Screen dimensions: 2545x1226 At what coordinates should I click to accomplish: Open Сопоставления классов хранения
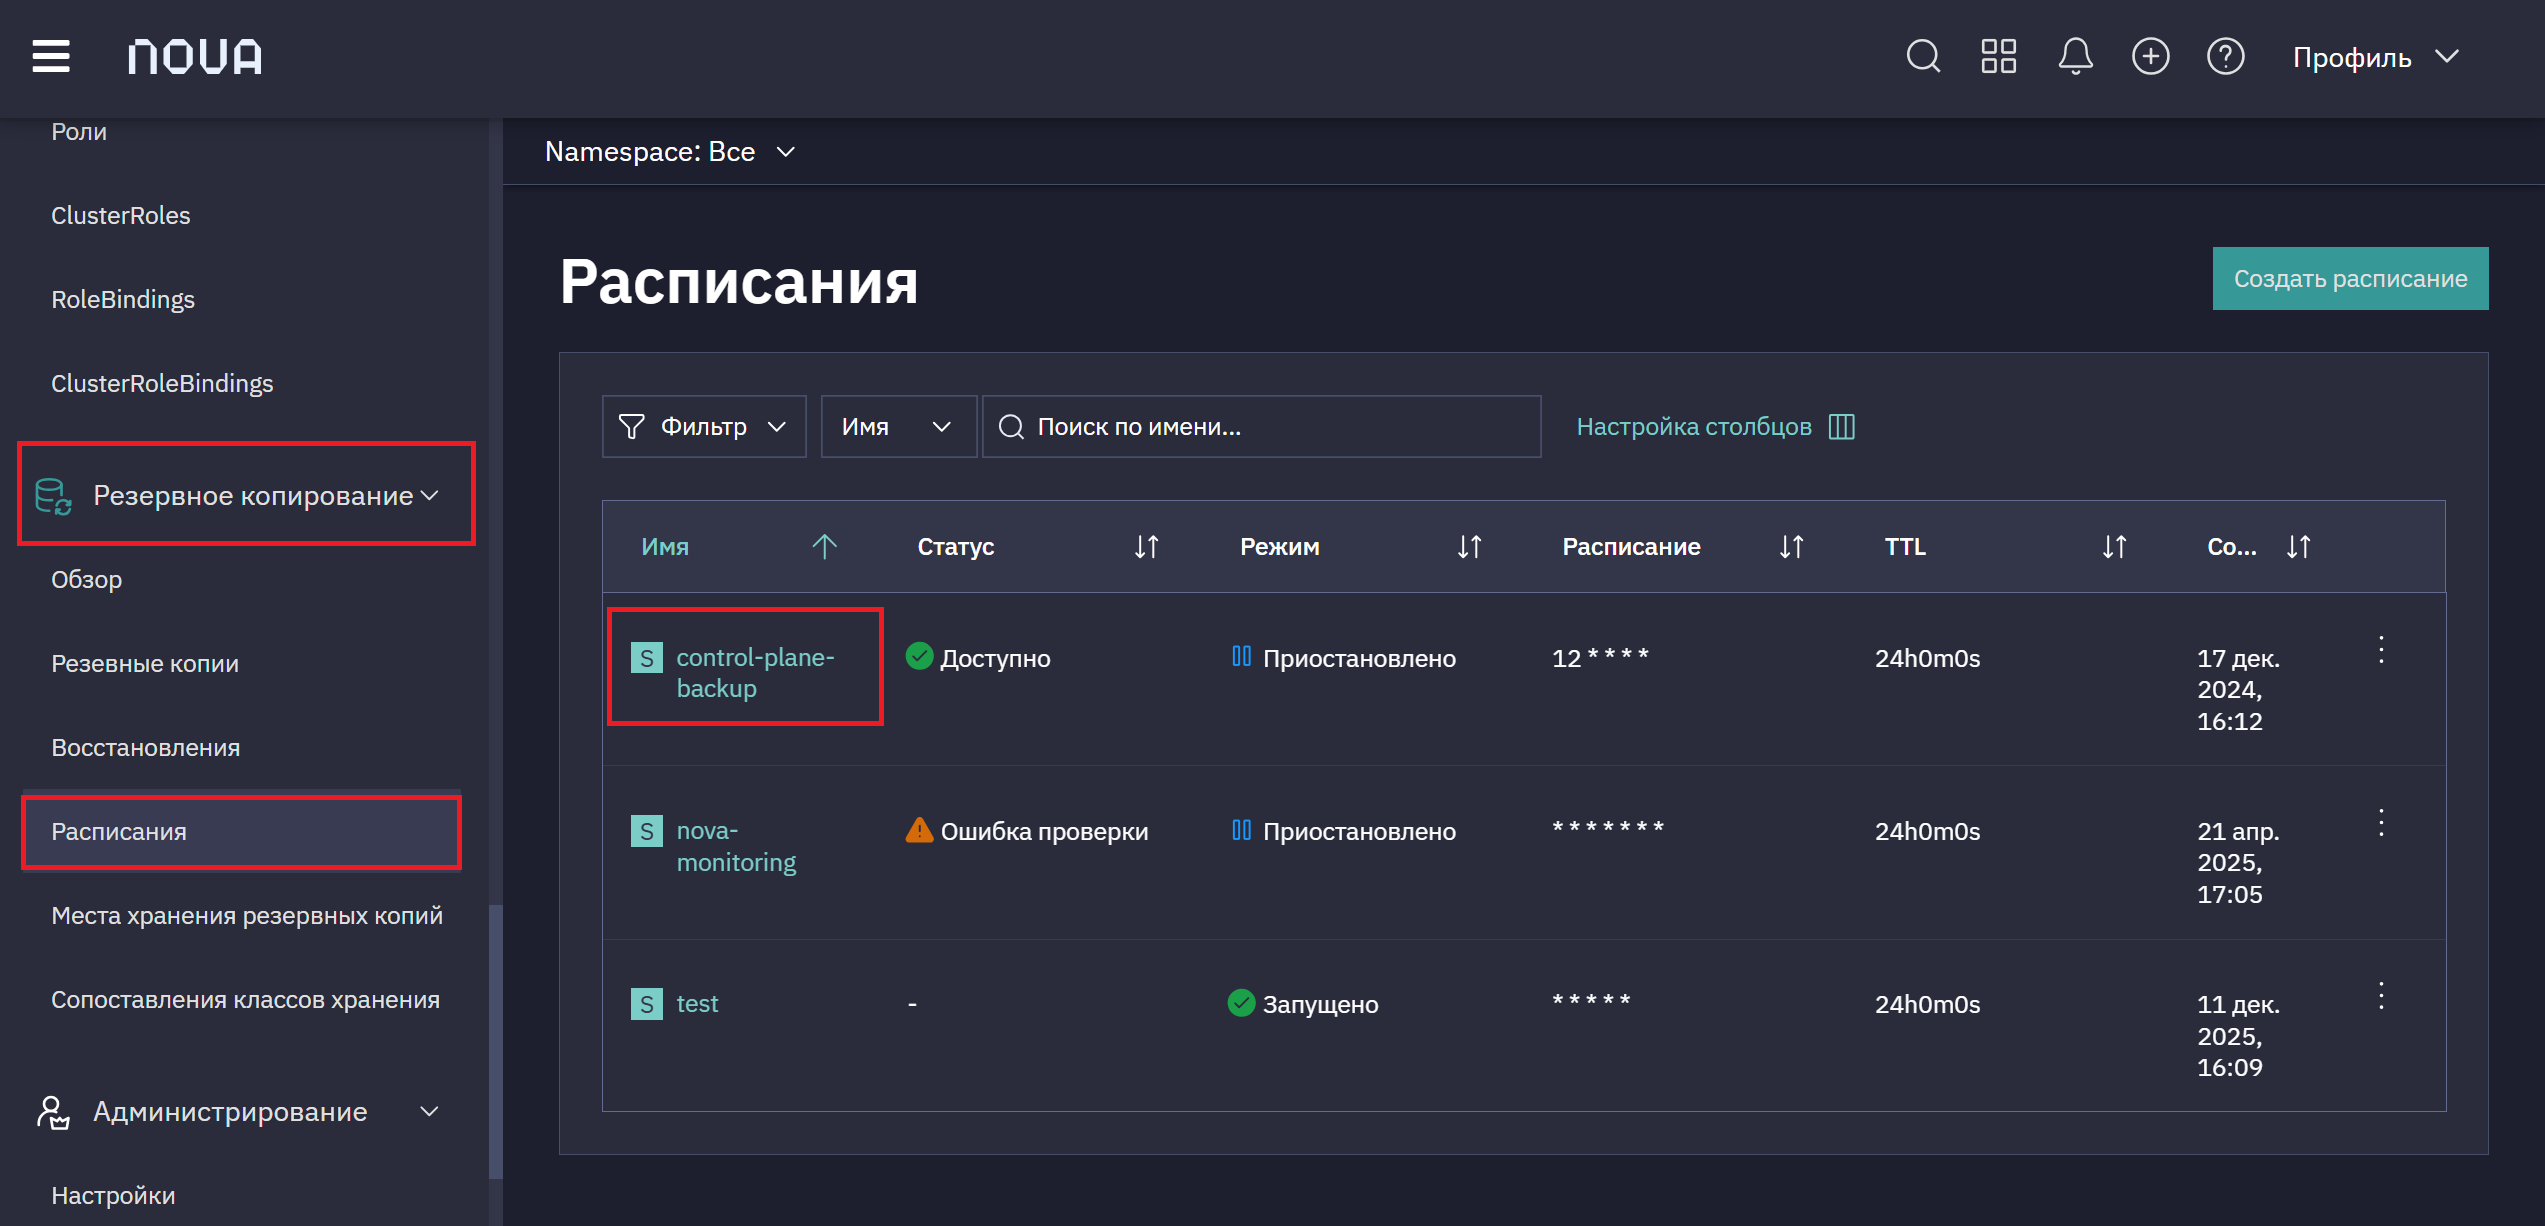tap(246, 1000)
